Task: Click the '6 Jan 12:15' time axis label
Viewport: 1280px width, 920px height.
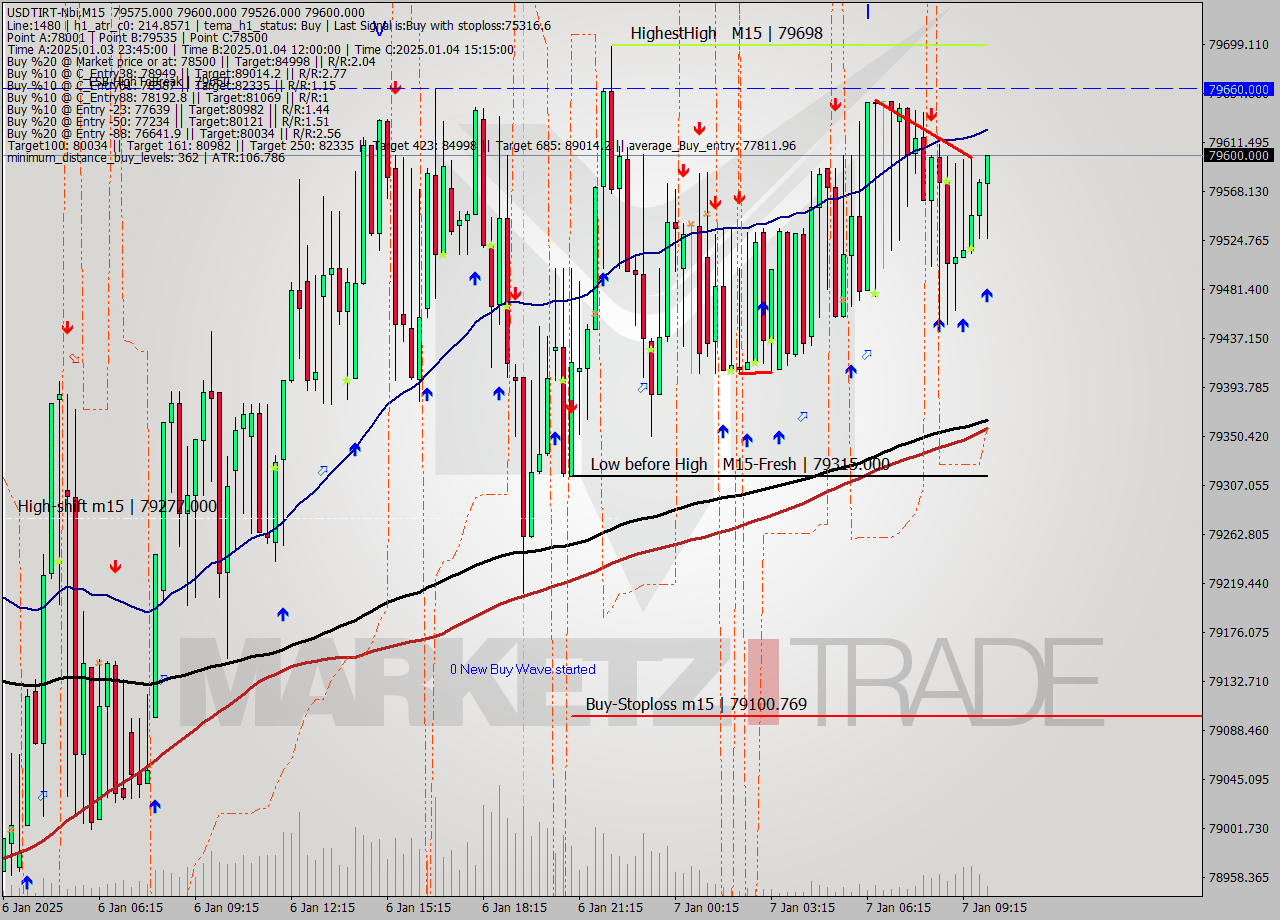Action: pyautogui.click(x=322, y=908)
